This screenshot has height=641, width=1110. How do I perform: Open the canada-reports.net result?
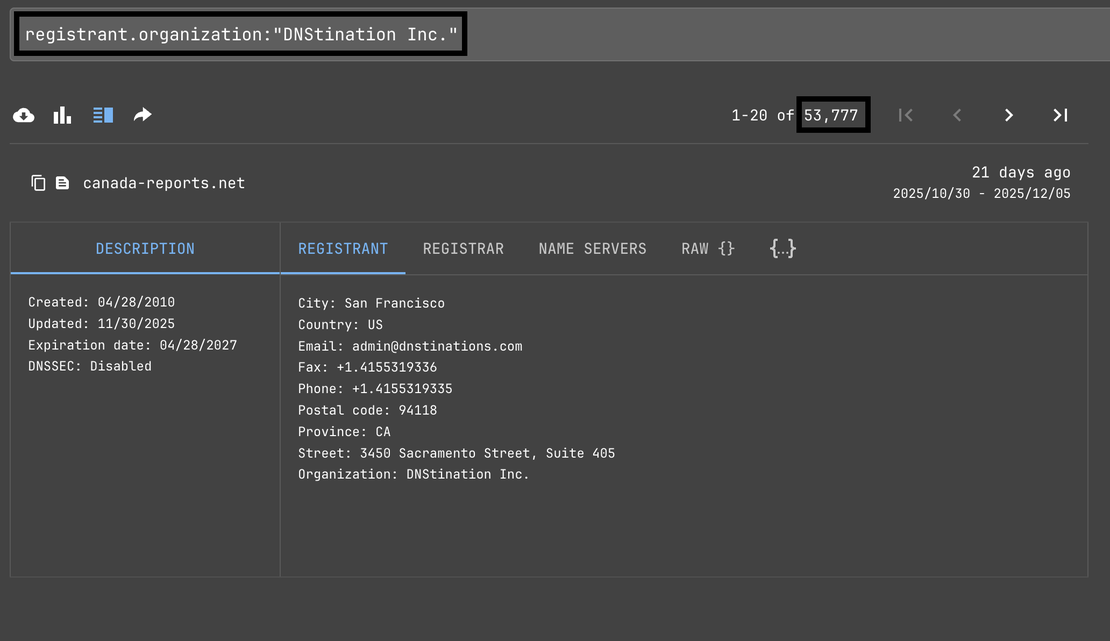pyautogui.click(x=164, y=183)
